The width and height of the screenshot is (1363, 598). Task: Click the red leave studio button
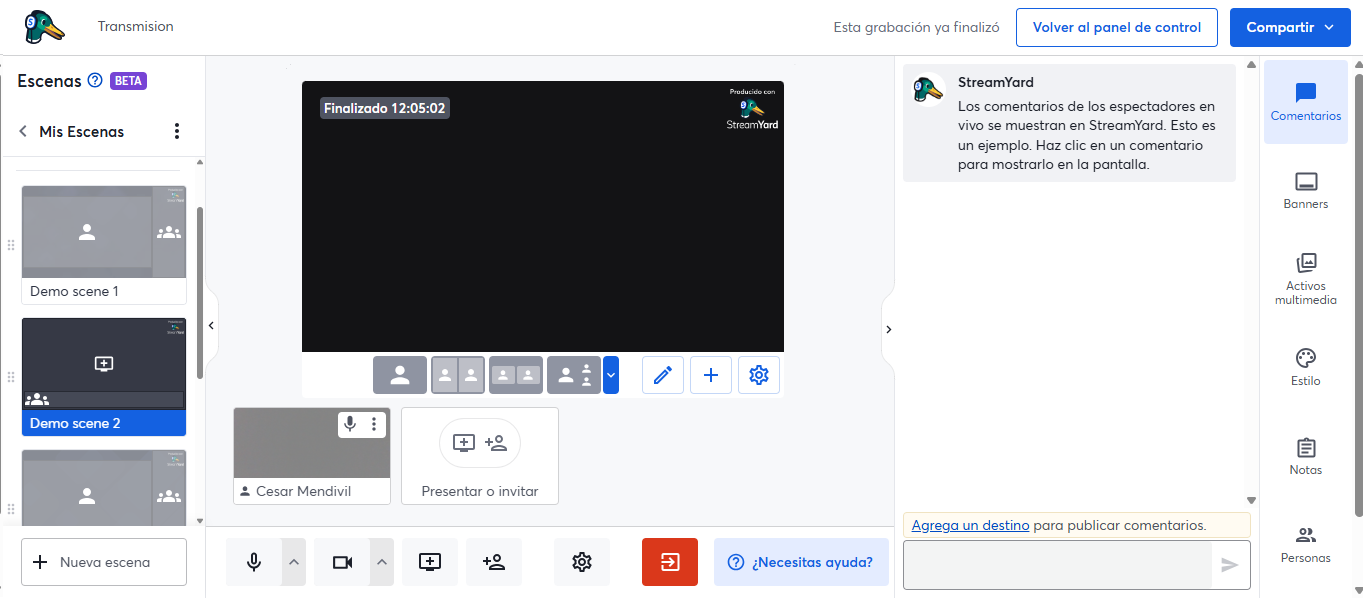coord(669,562)
